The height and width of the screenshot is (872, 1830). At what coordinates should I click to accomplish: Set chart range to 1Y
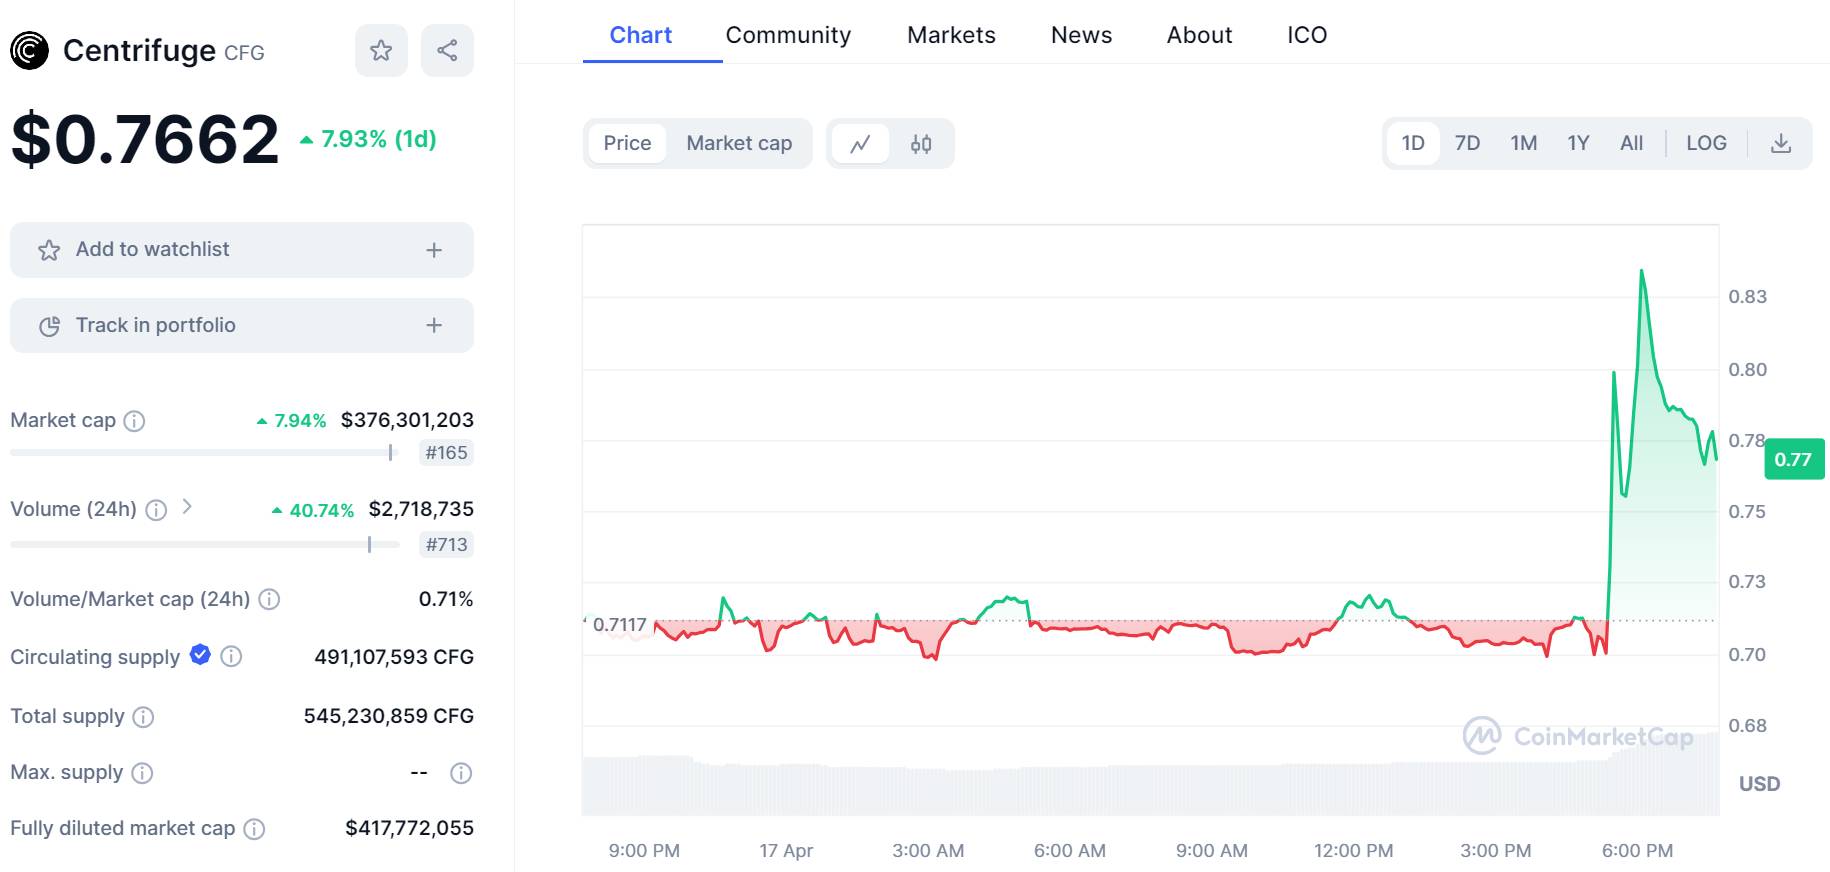point(1578,143)
